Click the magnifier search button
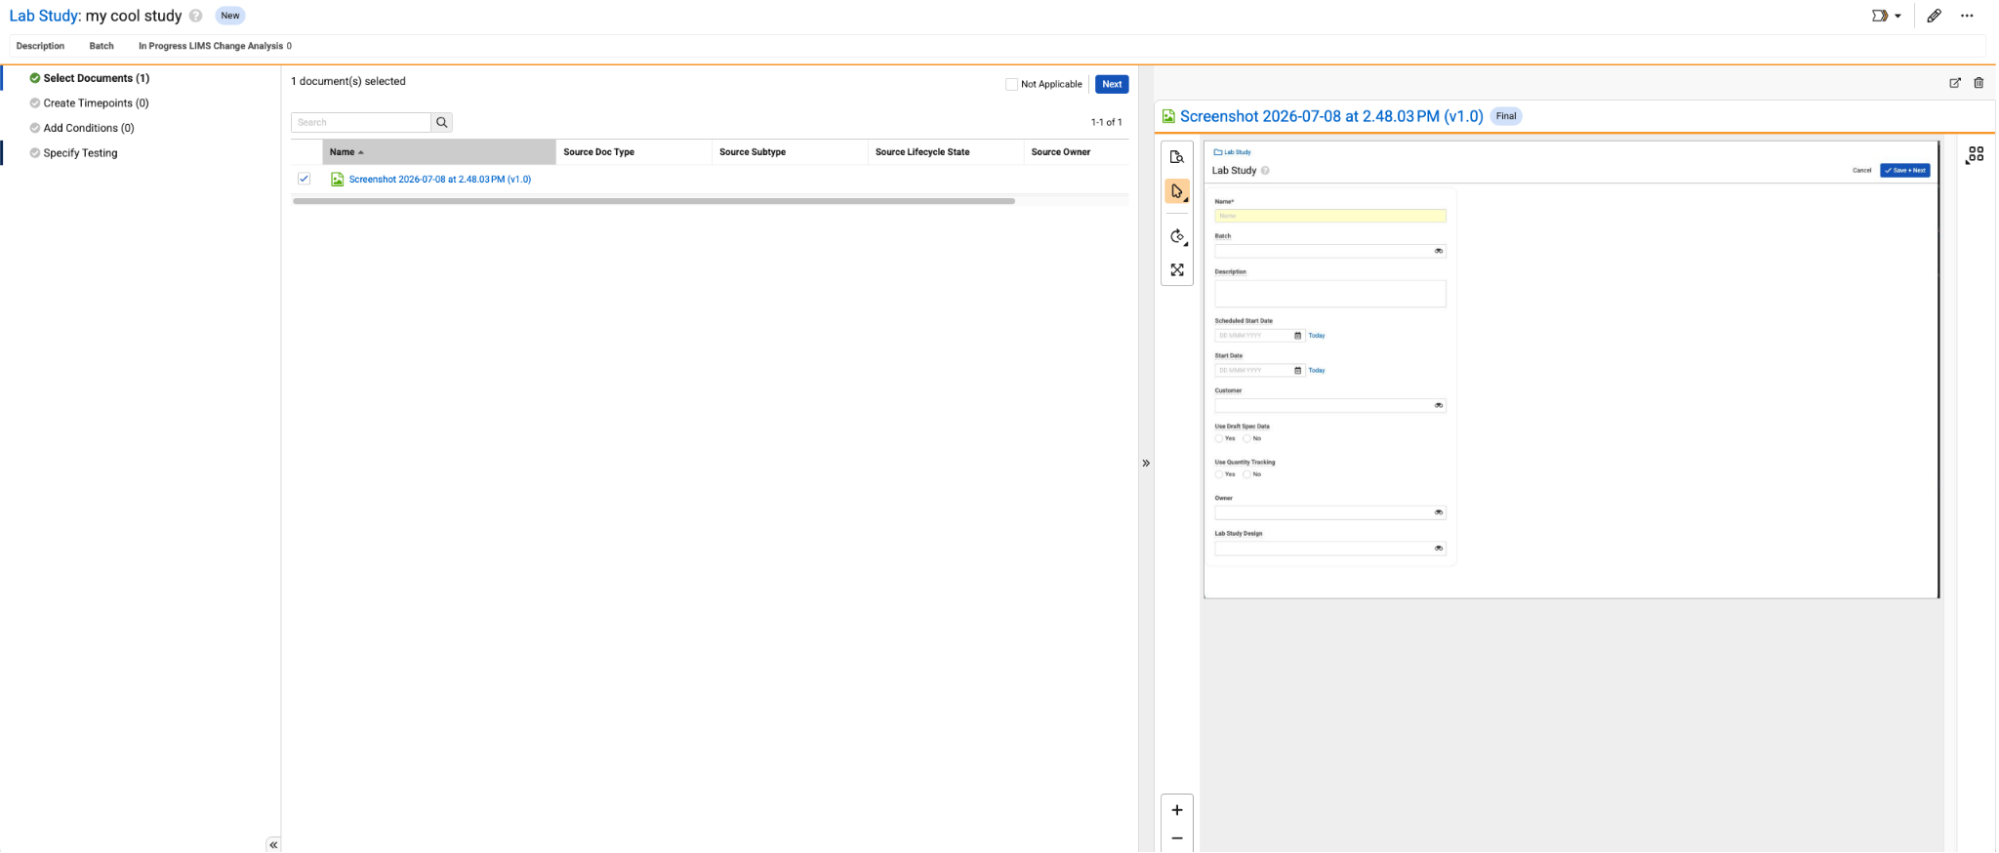 (x=442, y=122)
